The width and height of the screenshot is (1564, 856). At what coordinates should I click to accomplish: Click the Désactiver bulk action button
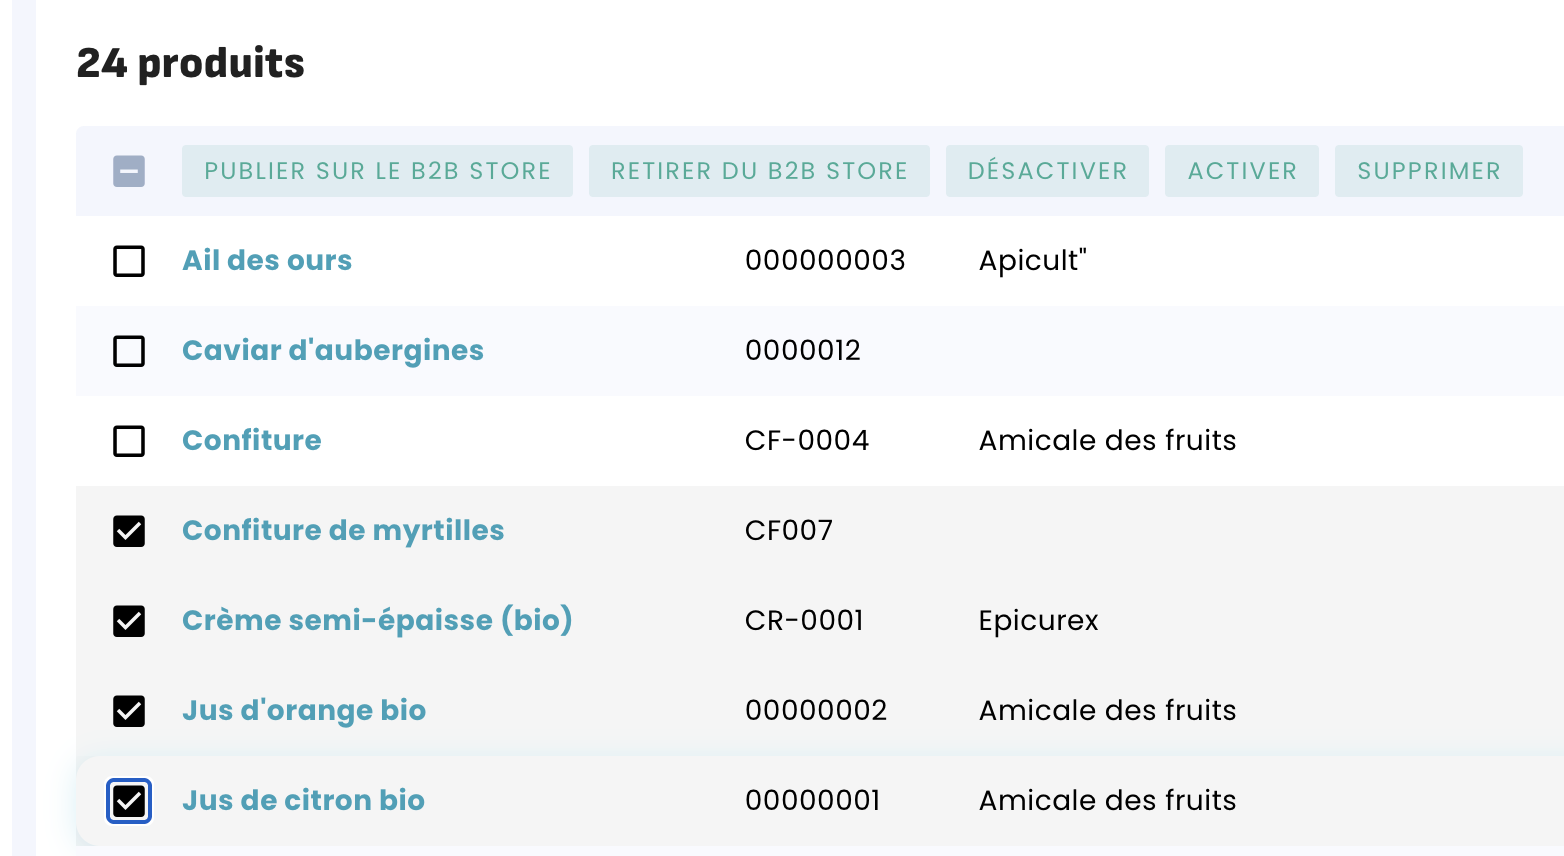click(1047, 171)
